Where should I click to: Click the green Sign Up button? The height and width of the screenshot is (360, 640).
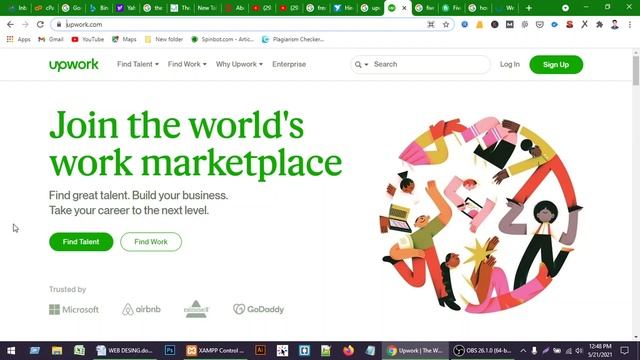pos(556,64)
